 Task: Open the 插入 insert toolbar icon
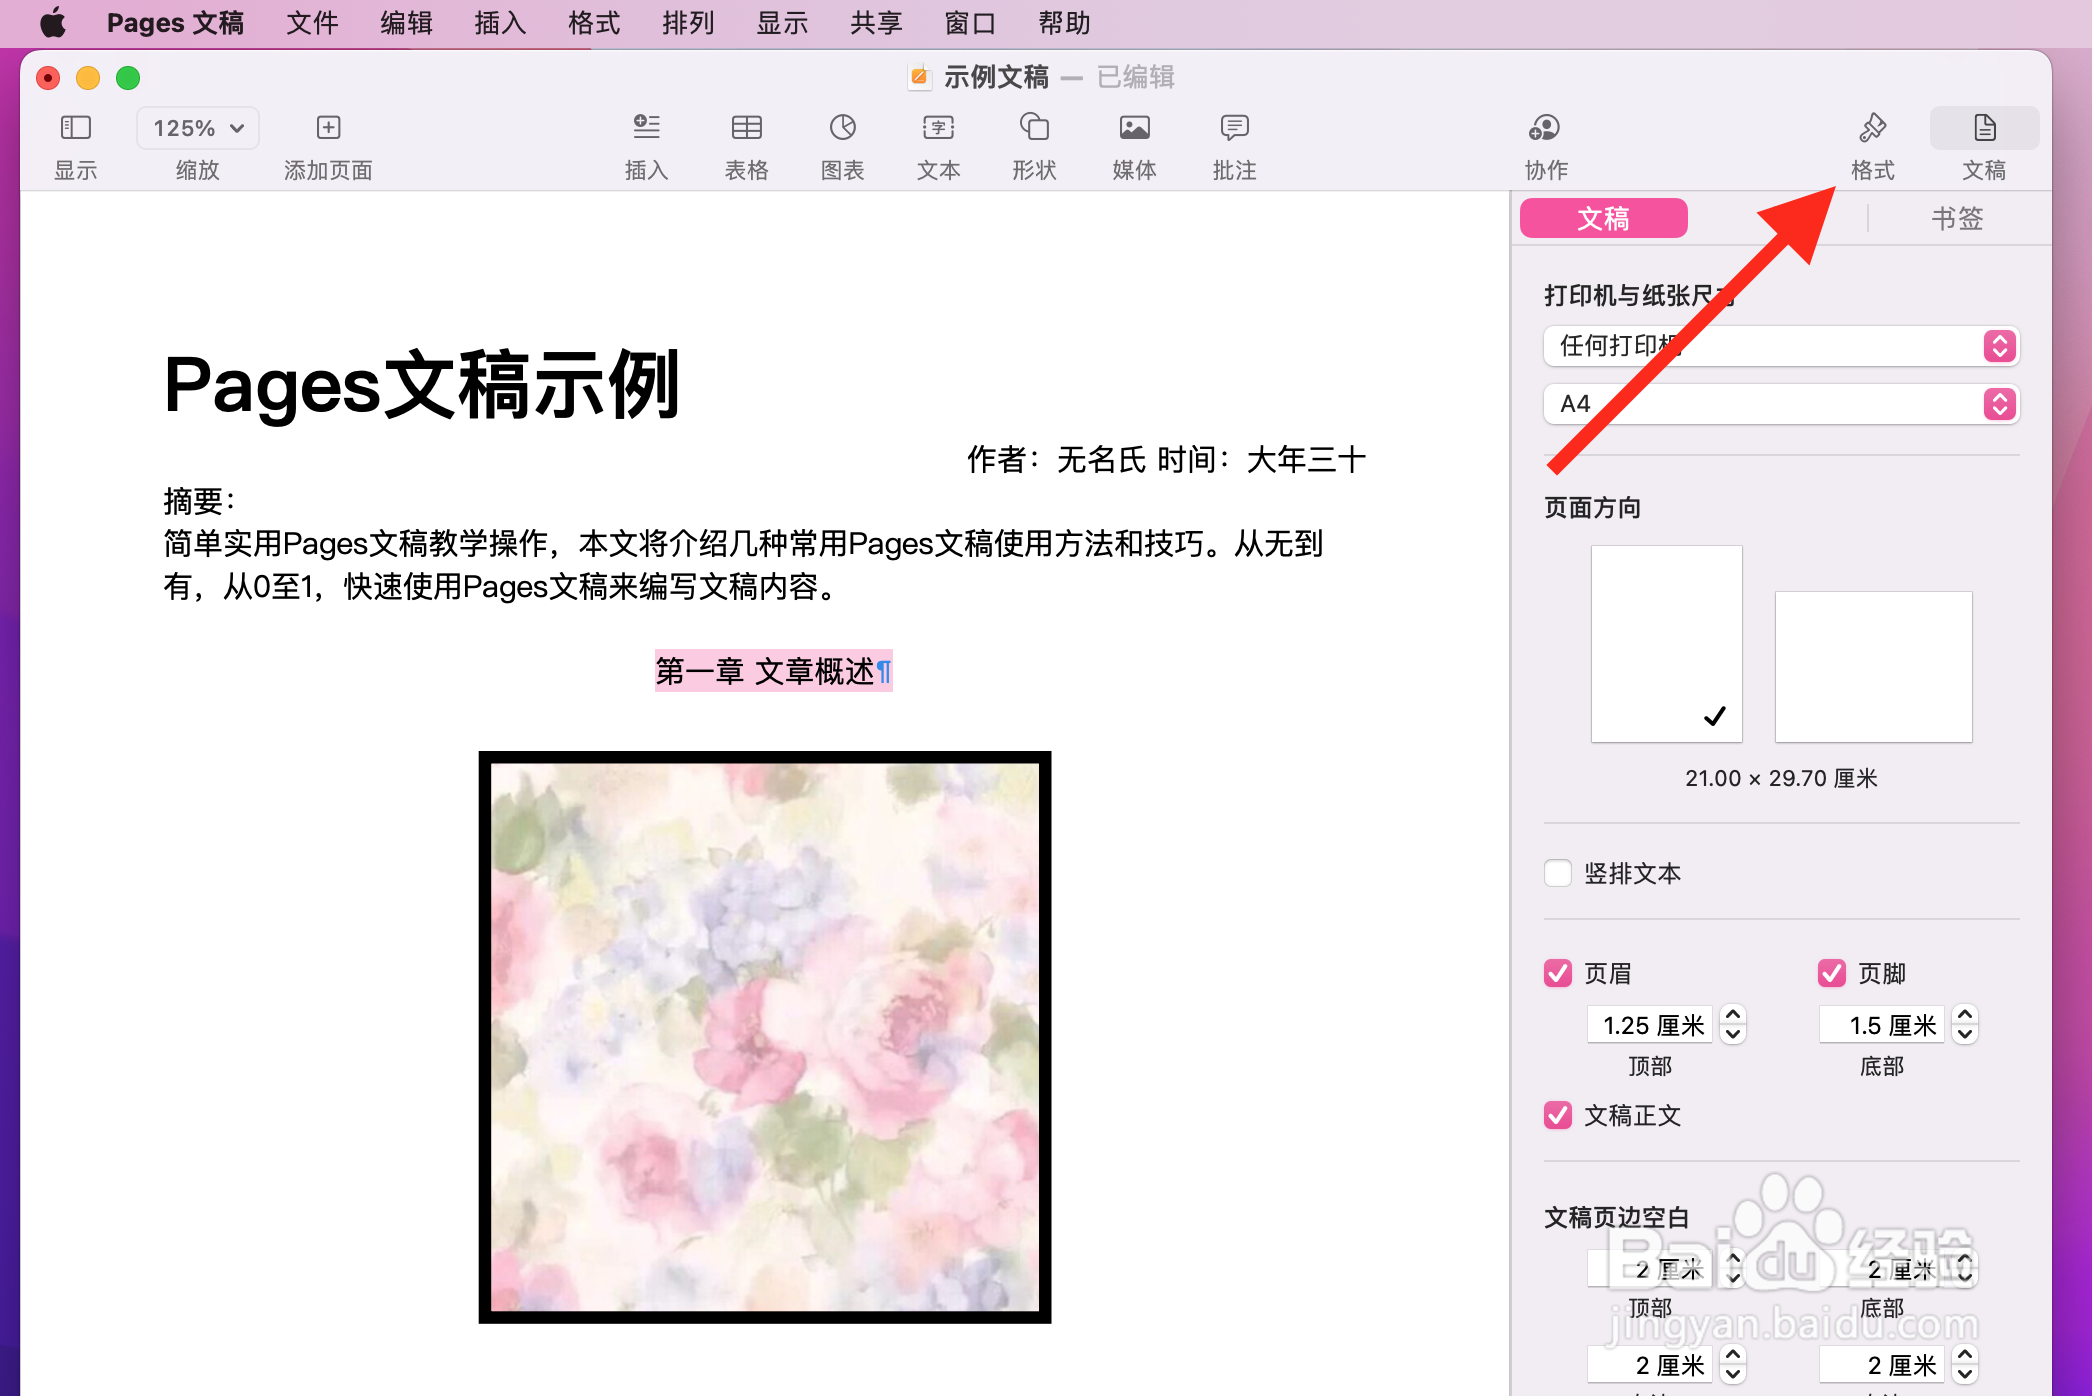[x=646, y=128]
